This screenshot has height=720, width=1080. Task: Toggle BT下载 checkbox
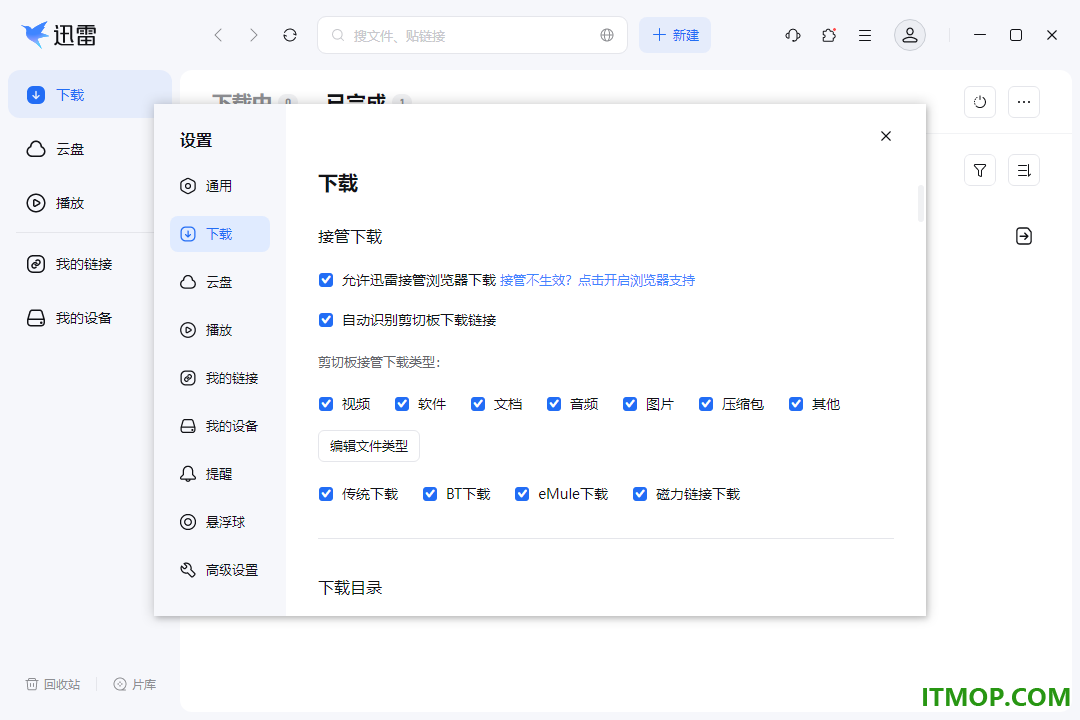click(430, 494)
